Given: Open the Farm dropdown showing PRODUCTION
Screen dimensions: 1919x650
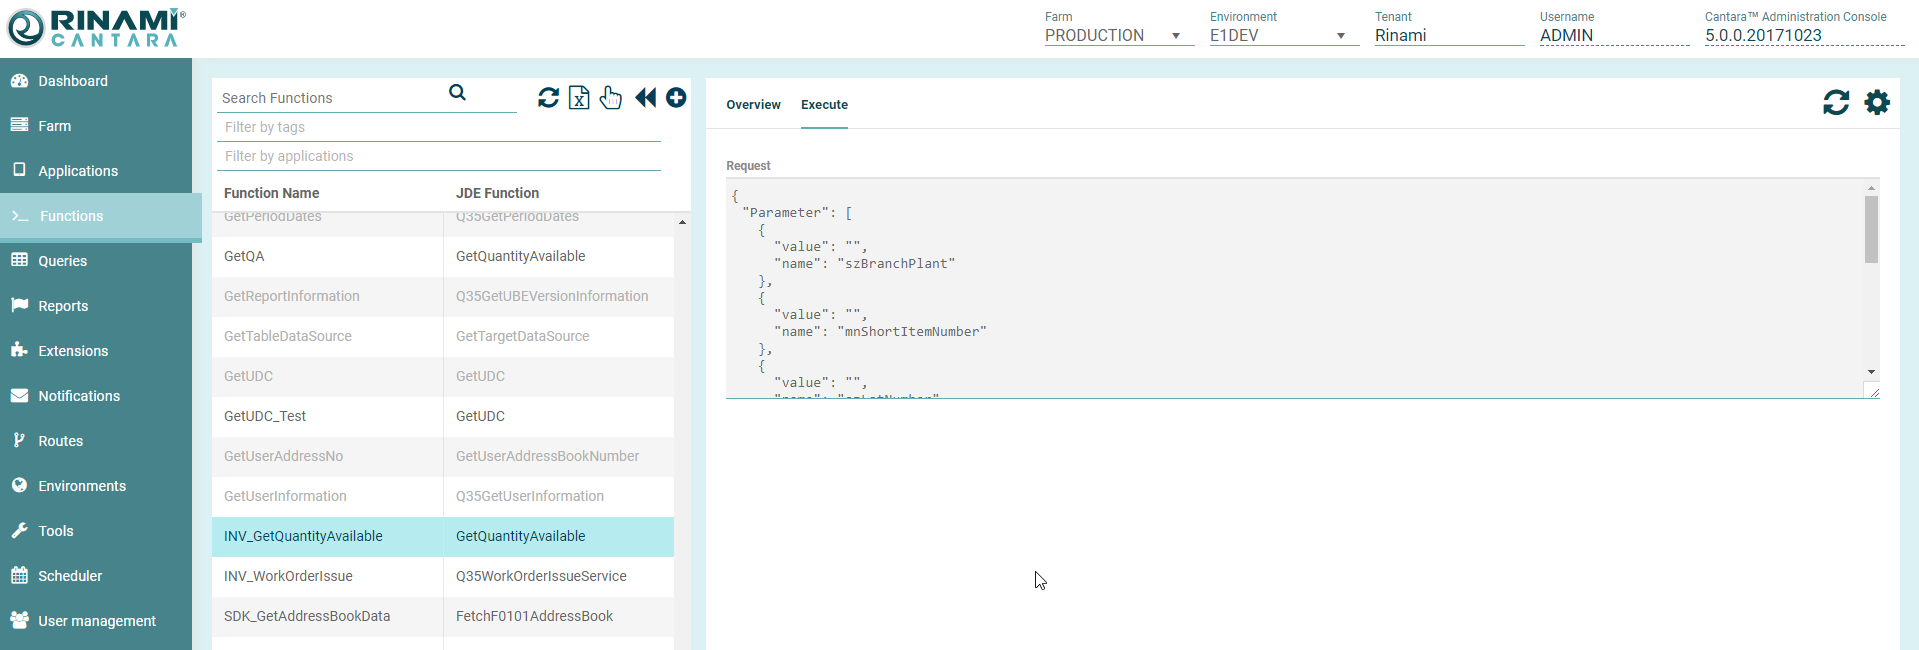Looking at the screenshot, I should tap(1118, 36).
